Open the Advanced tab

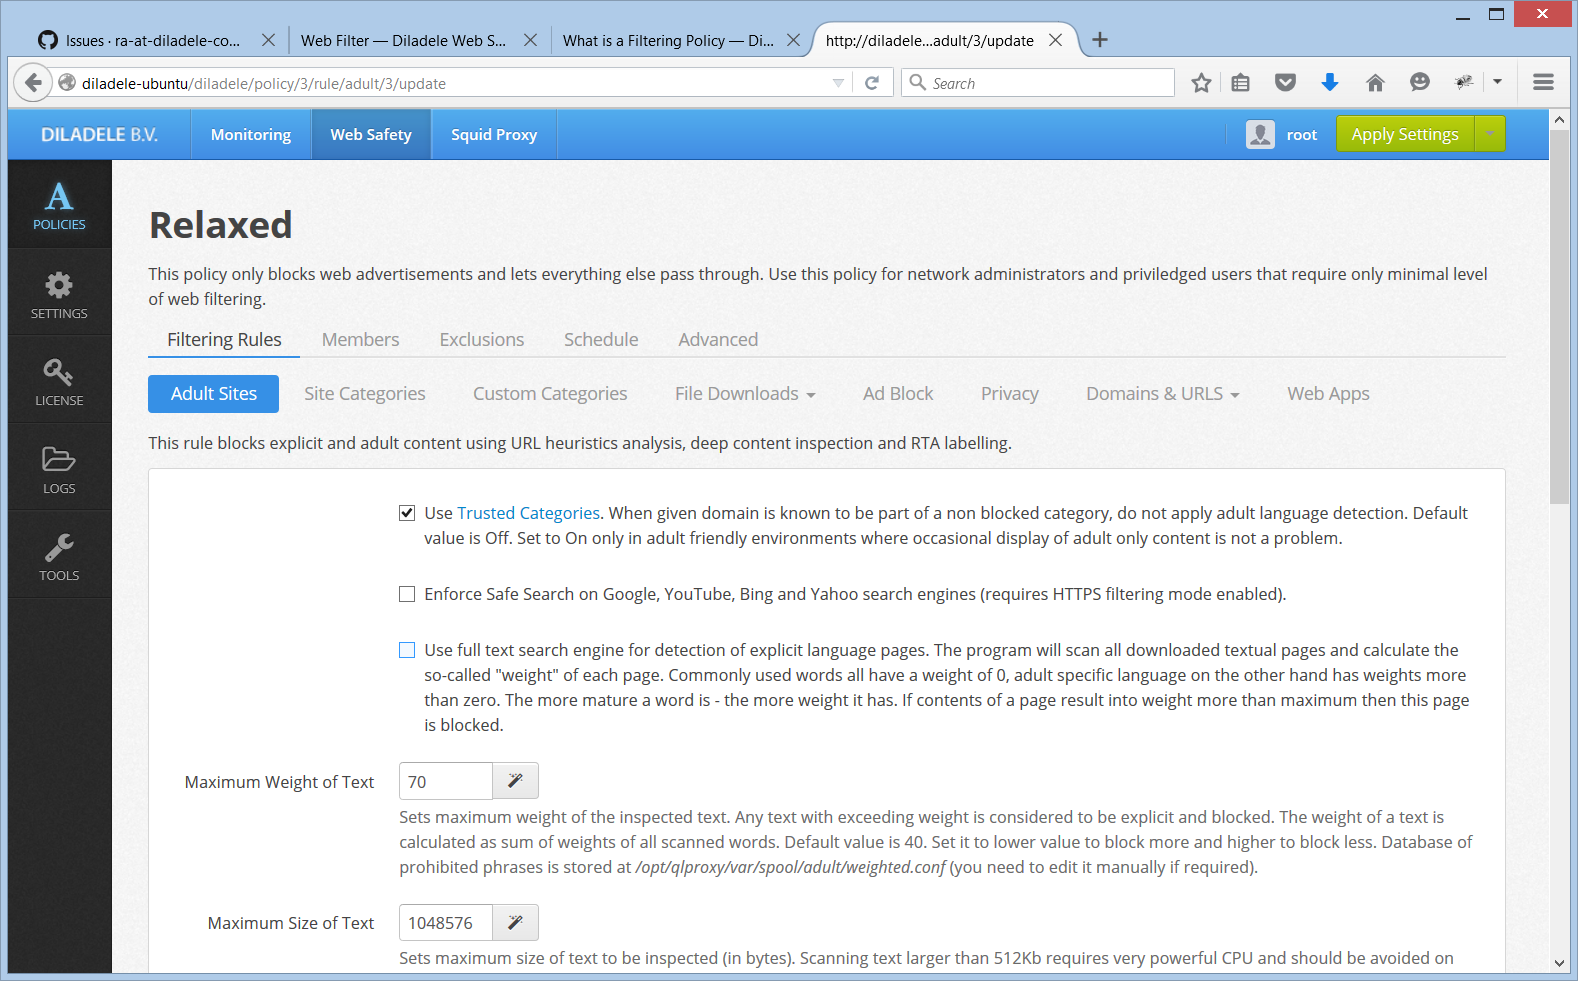click(718, 339)
